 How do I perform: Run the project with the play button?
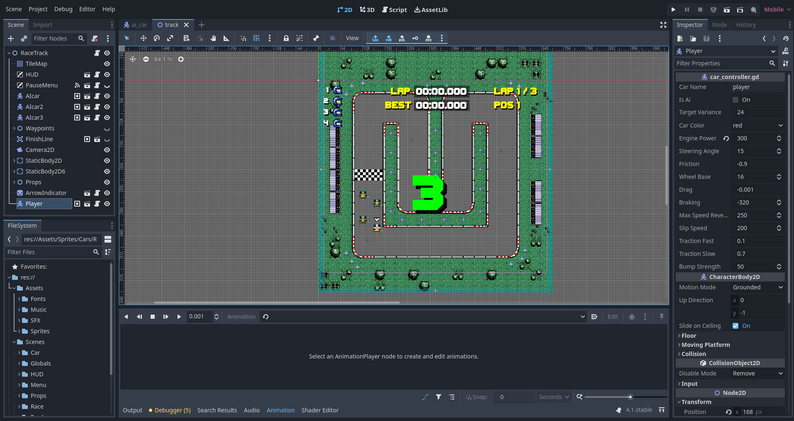[x=673, y=10]
